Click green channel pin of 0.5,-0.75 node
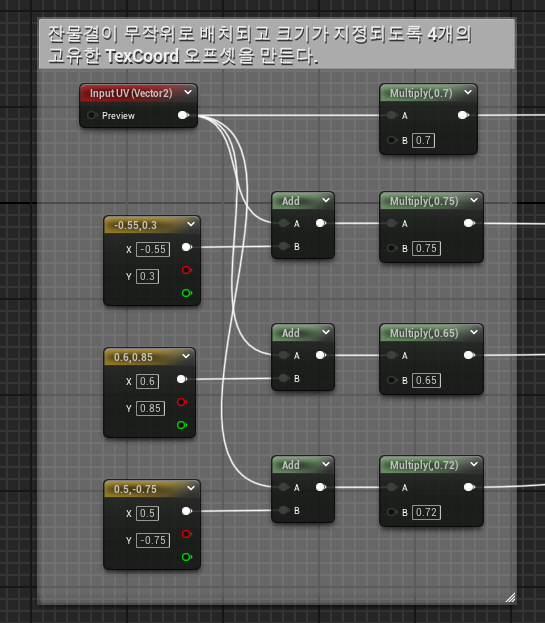545x623 pixels. pyautogui.click(x=187, y=557)
